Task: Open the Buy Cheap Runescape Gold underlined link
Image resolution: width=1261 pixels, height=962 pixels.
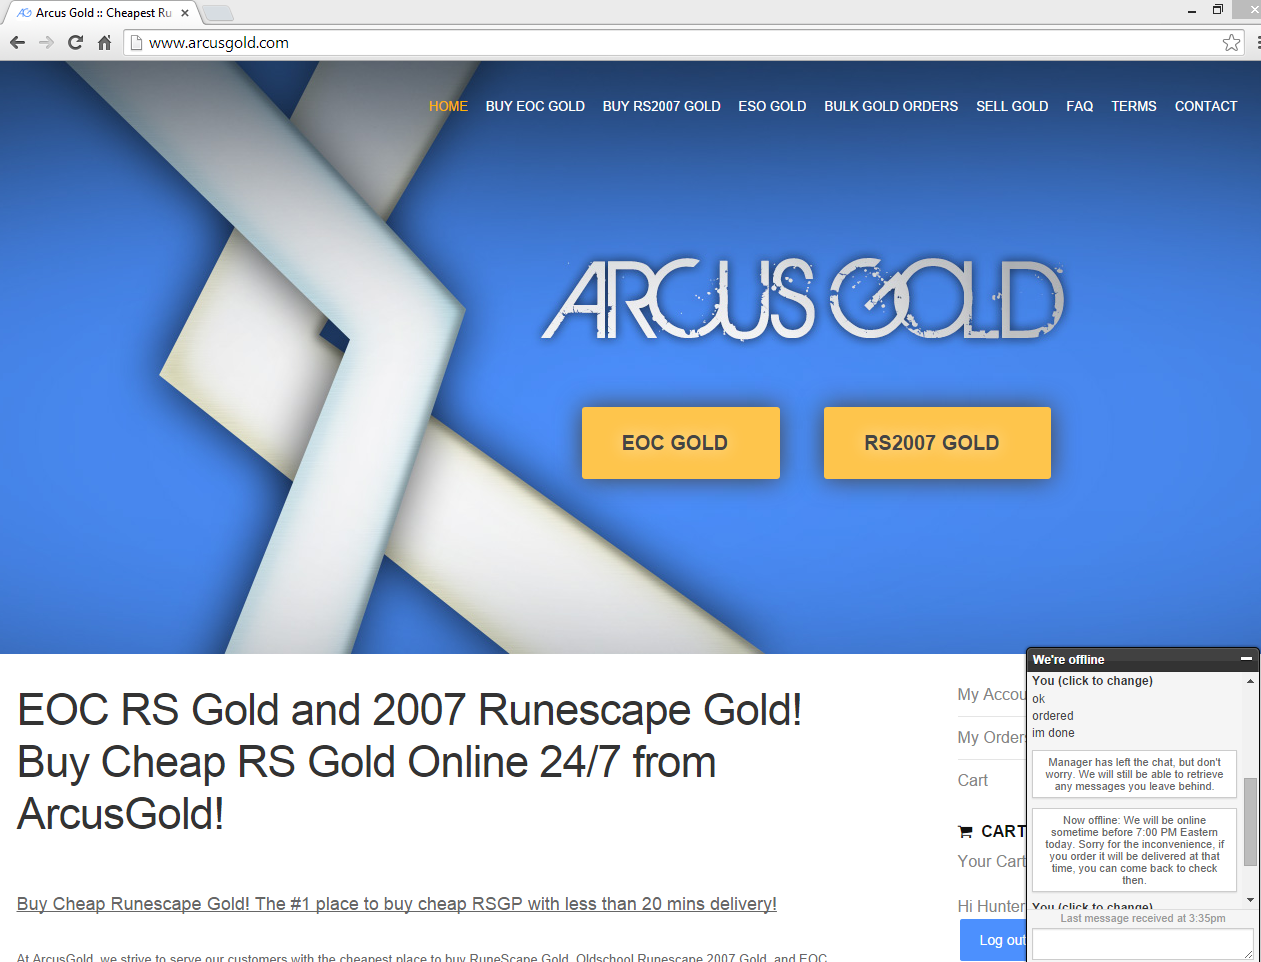Action: point(396,904)
